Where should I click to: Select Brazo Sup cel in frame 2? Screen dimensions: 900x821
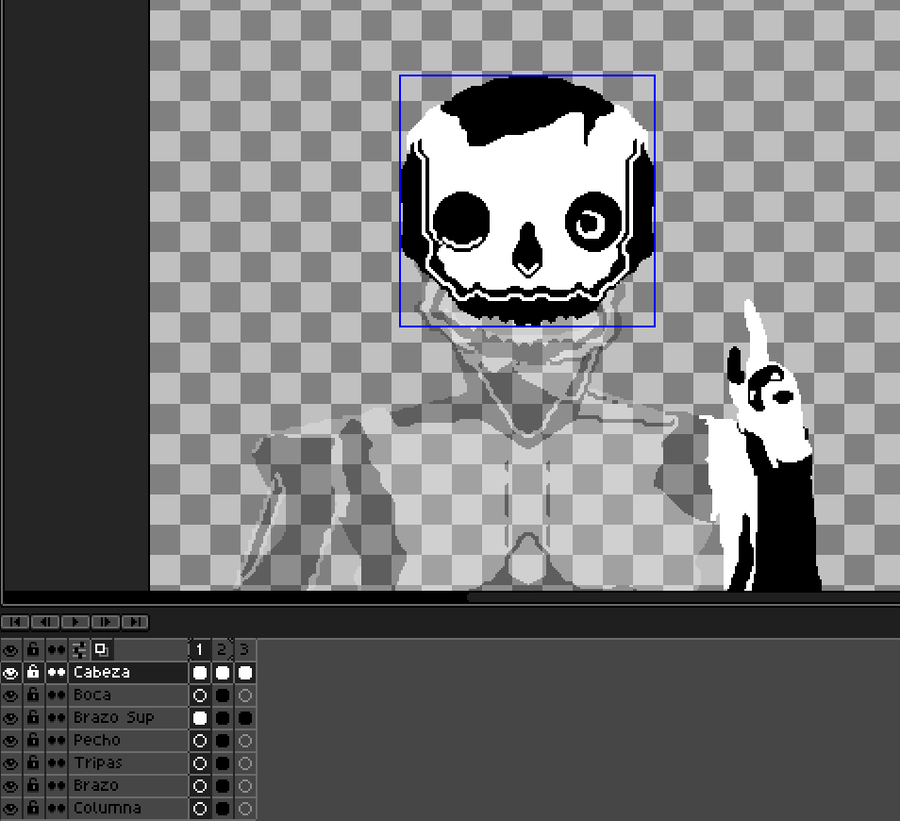point(222,718)
